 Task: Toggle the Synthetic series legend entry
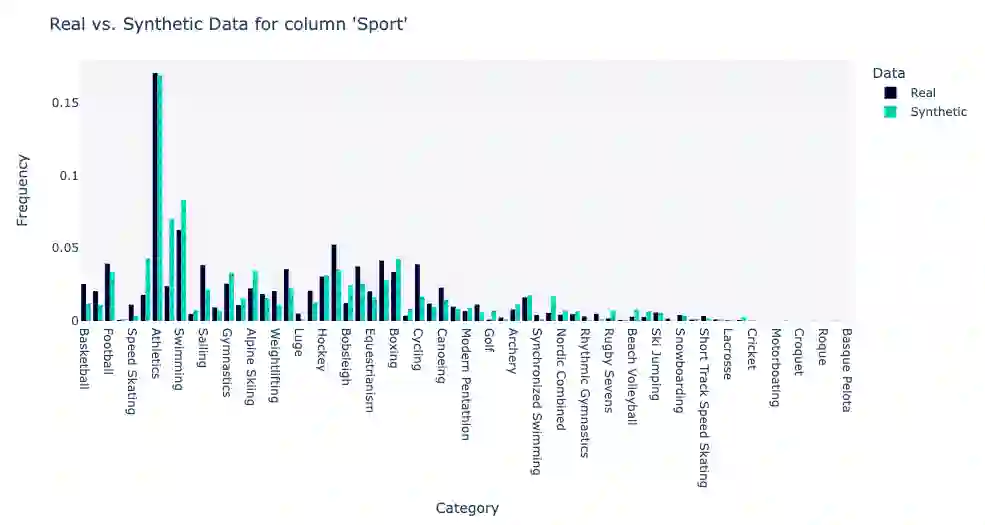[937, 112]
